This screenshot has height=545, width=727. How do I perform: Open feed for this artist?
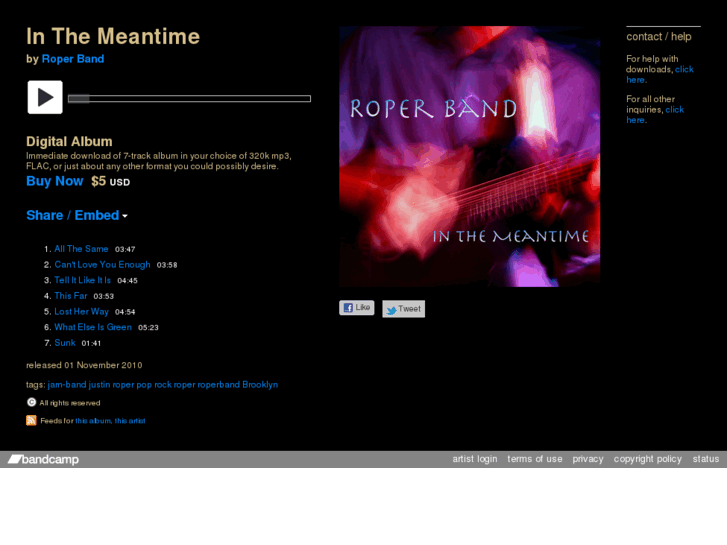point(130,421)
